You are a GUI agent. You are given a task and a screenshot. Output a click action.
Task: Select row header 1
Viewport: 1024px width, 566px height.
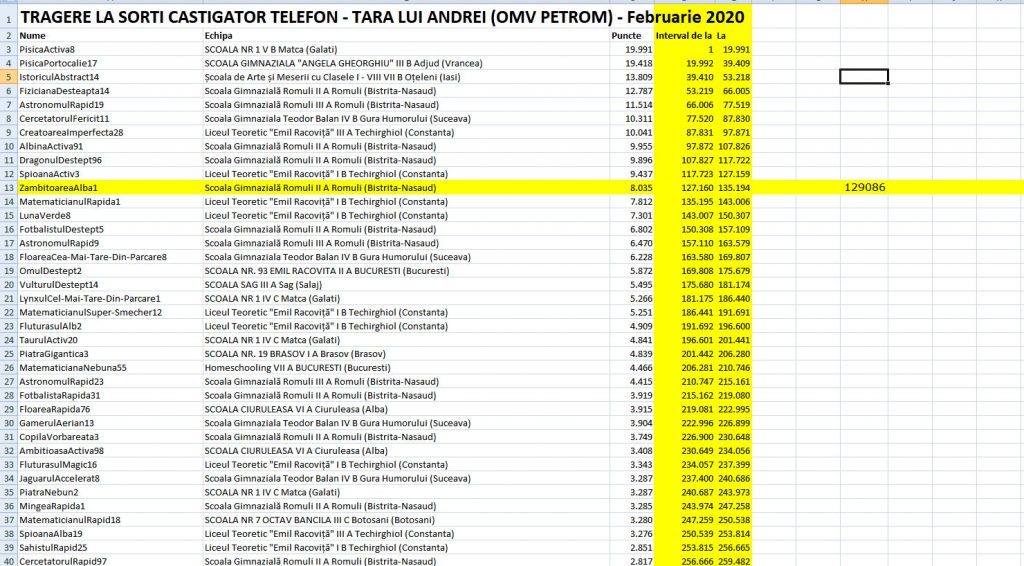(x=8, y=19)
